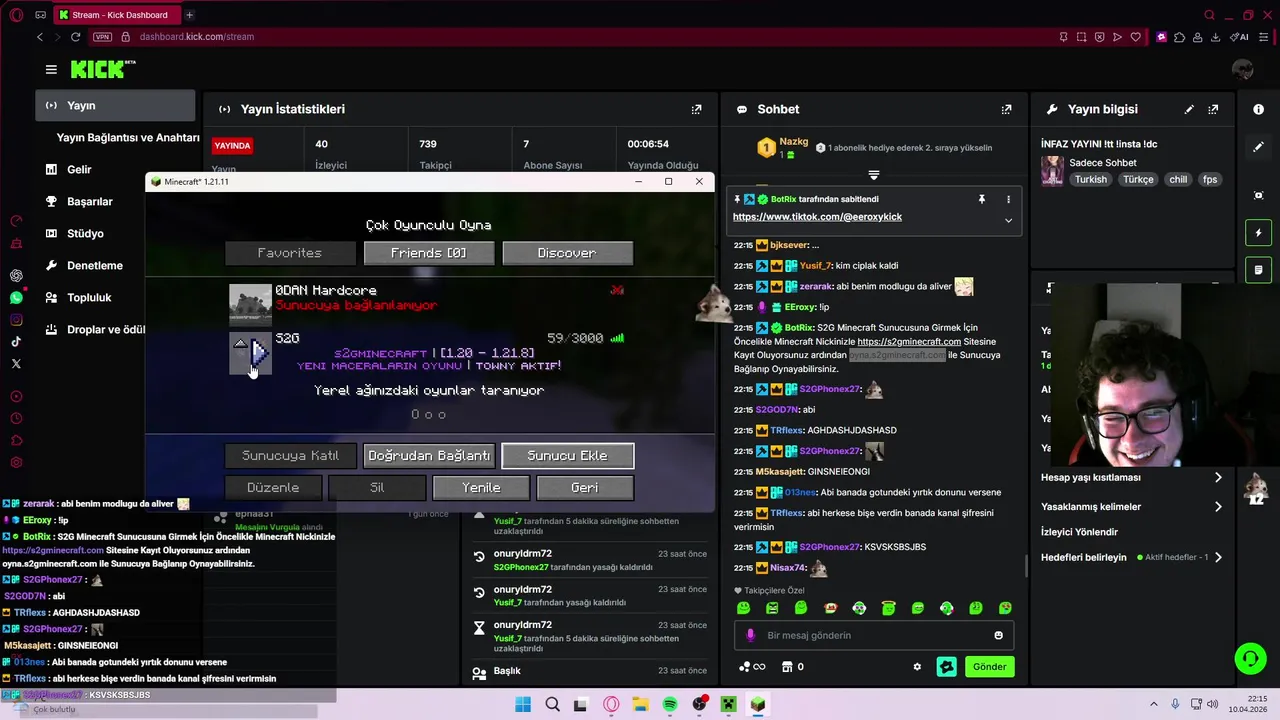Select Minecraft Favorites tab
This screenshot has width=1280, height=720.
290,253
